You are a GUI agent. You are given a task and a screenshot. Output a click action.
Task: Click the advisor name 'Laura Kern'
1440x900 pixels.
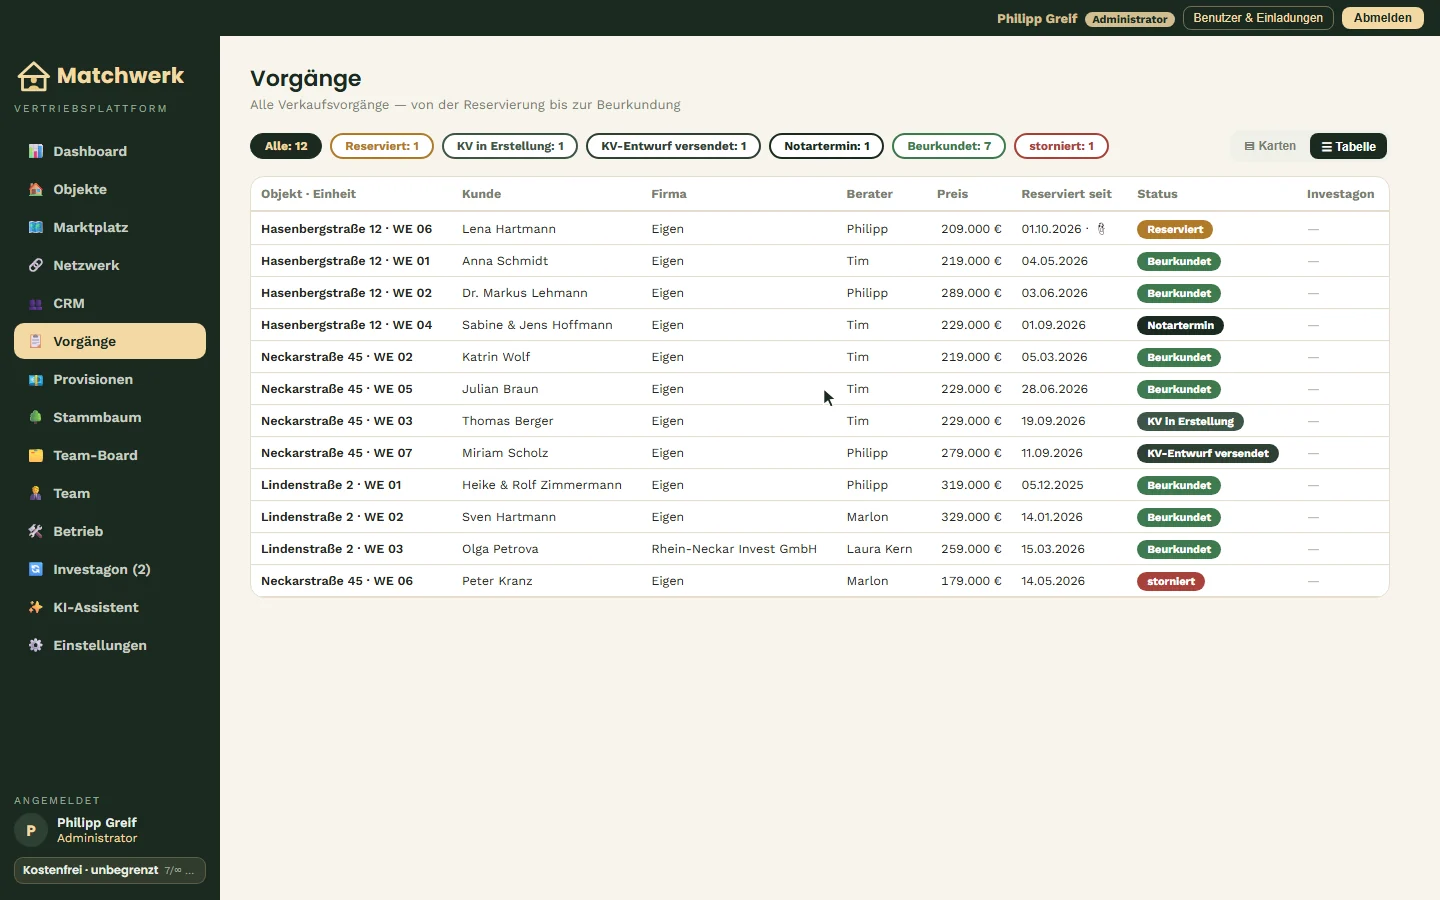[879, 549]
